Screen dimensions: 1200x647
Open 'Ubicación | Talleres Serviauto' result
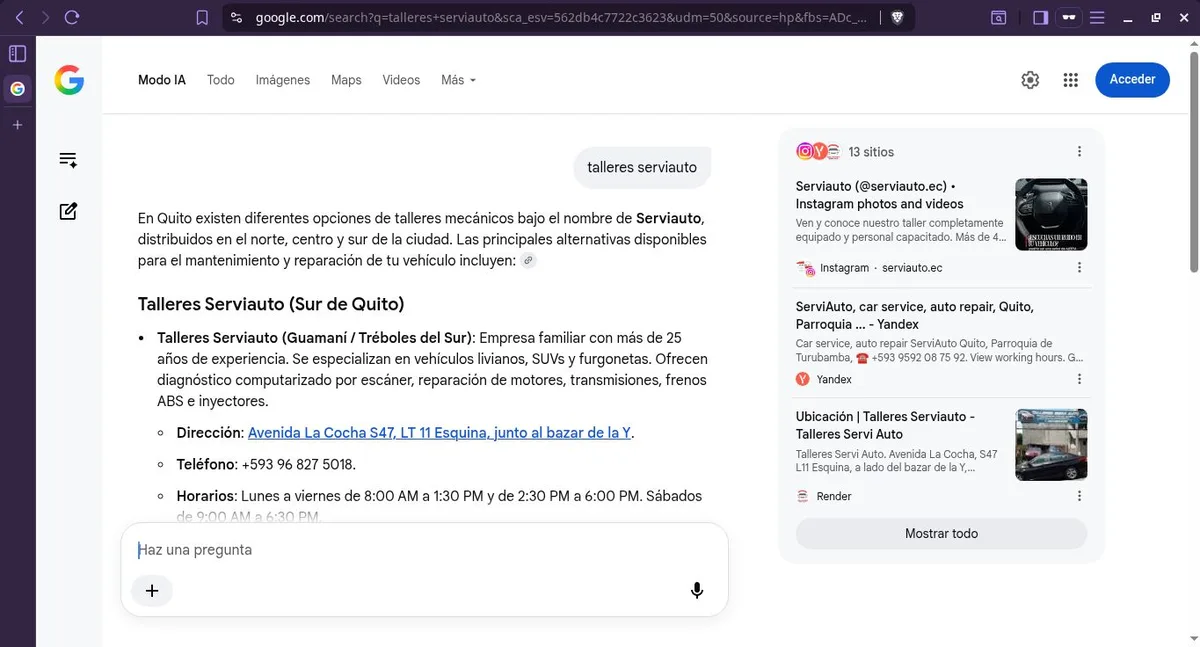pyautogui.click(x=885, y=425)
